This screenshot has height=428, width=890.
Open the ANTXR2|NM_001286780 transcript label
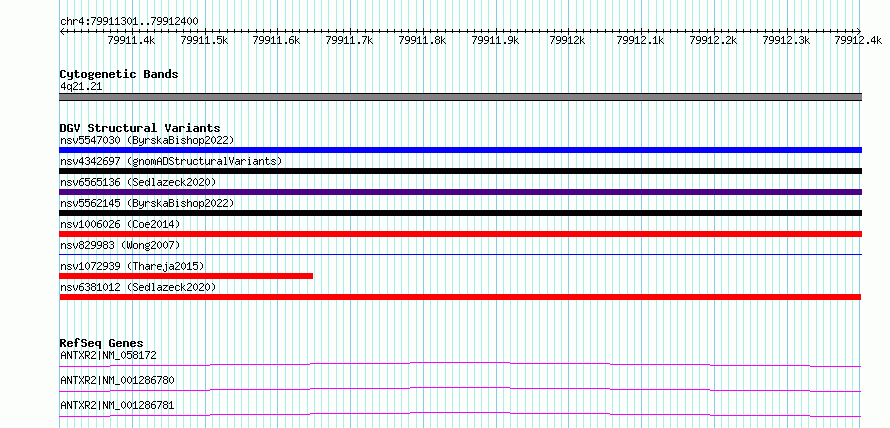click(117, 380)
